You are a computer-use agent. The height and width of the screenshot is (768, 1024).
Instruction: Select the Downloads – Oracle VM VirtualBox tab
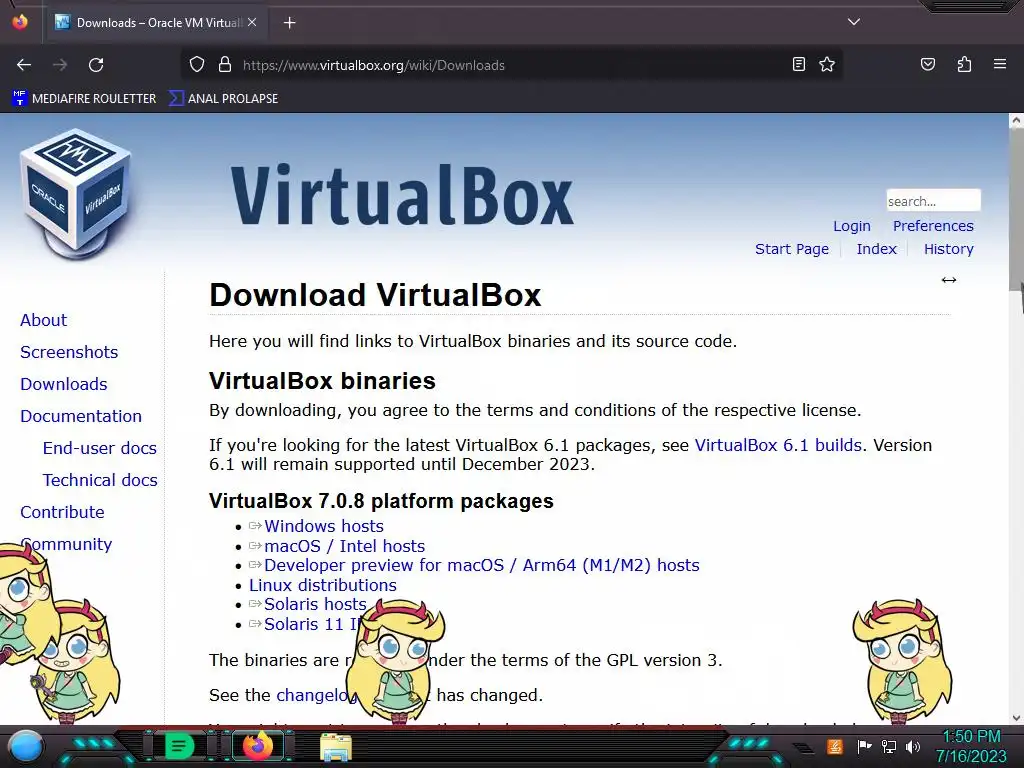coord(155,23)
